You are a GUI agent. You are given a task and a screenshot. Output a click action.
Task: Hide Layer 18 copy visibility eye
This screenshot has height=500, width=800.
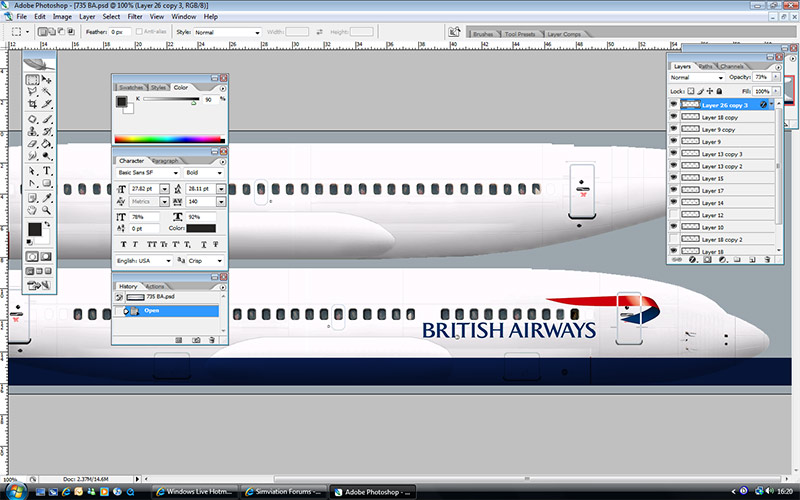click(x=674, y=117)
